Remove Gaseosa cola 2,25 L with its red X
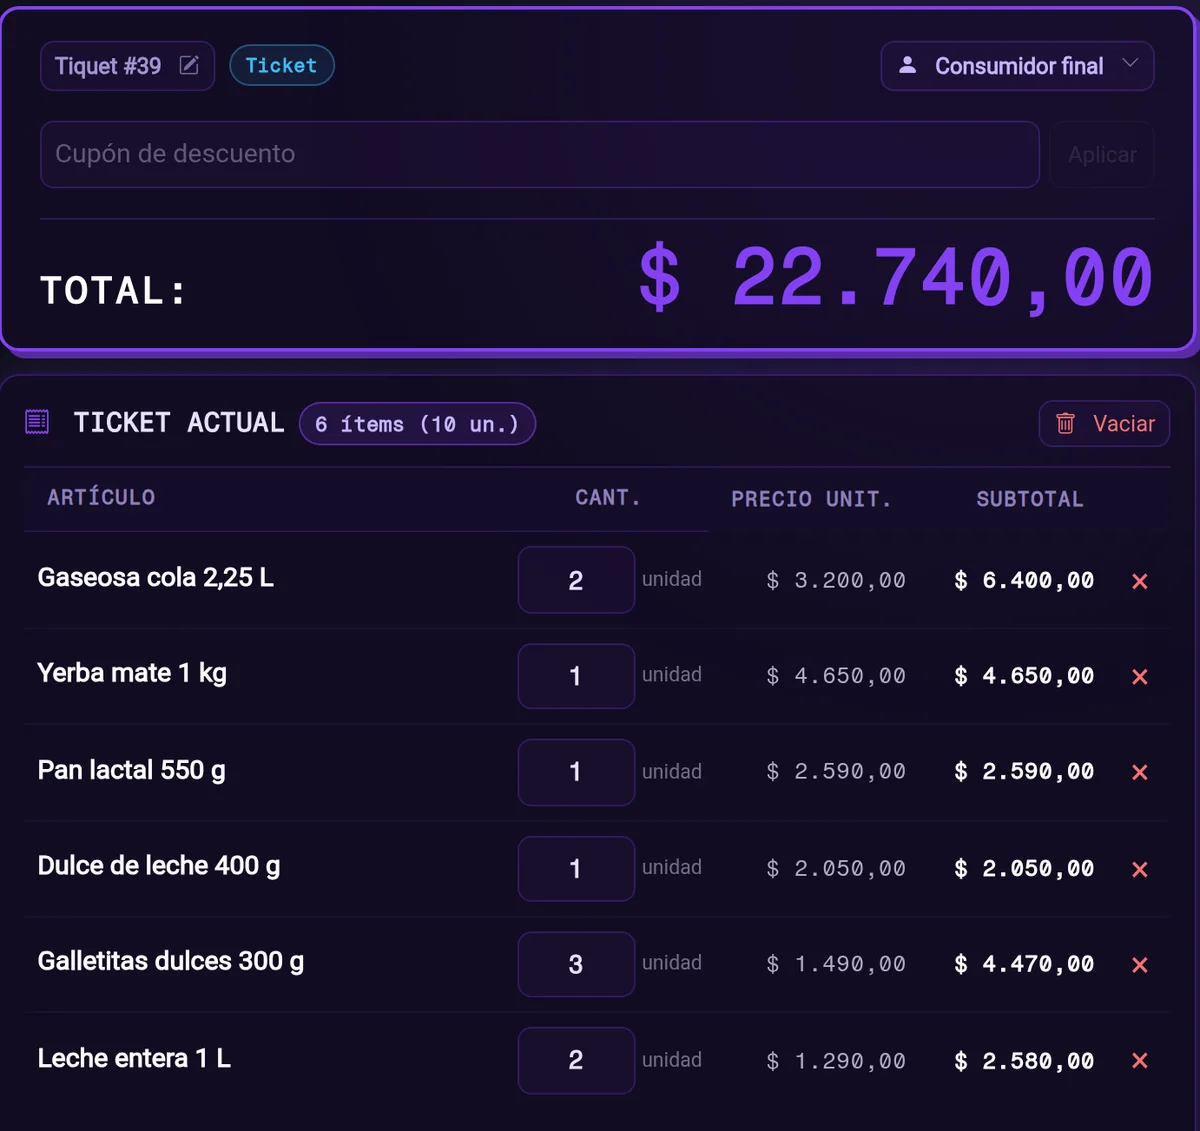 coord(1139,581)
